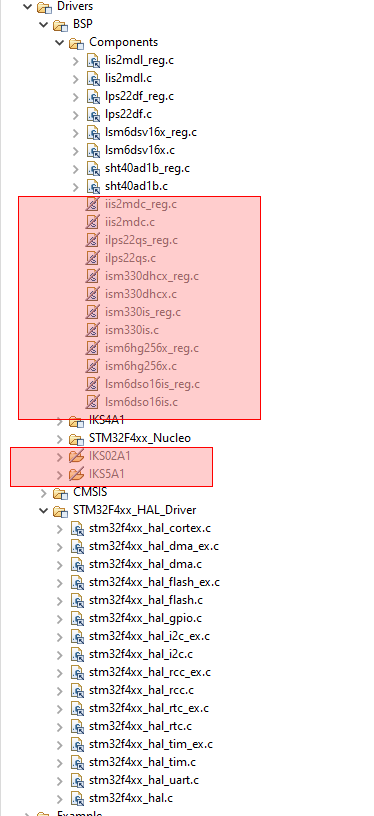Image resolution: width=374 pixels, height=816 pixels.
Task: Click the STM32F4xx_Nucleo folder icon
Action: (x=76, y=439)
